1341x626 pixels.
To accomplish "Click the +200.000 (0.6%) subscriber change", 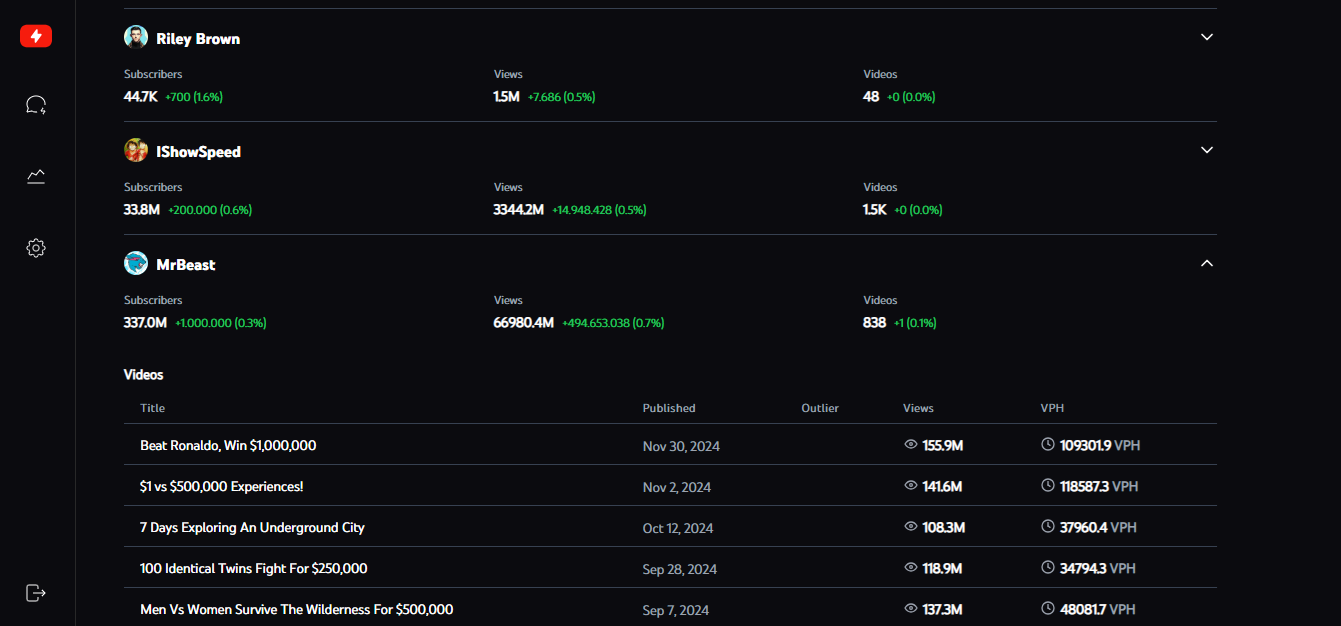I will point(210,210).
